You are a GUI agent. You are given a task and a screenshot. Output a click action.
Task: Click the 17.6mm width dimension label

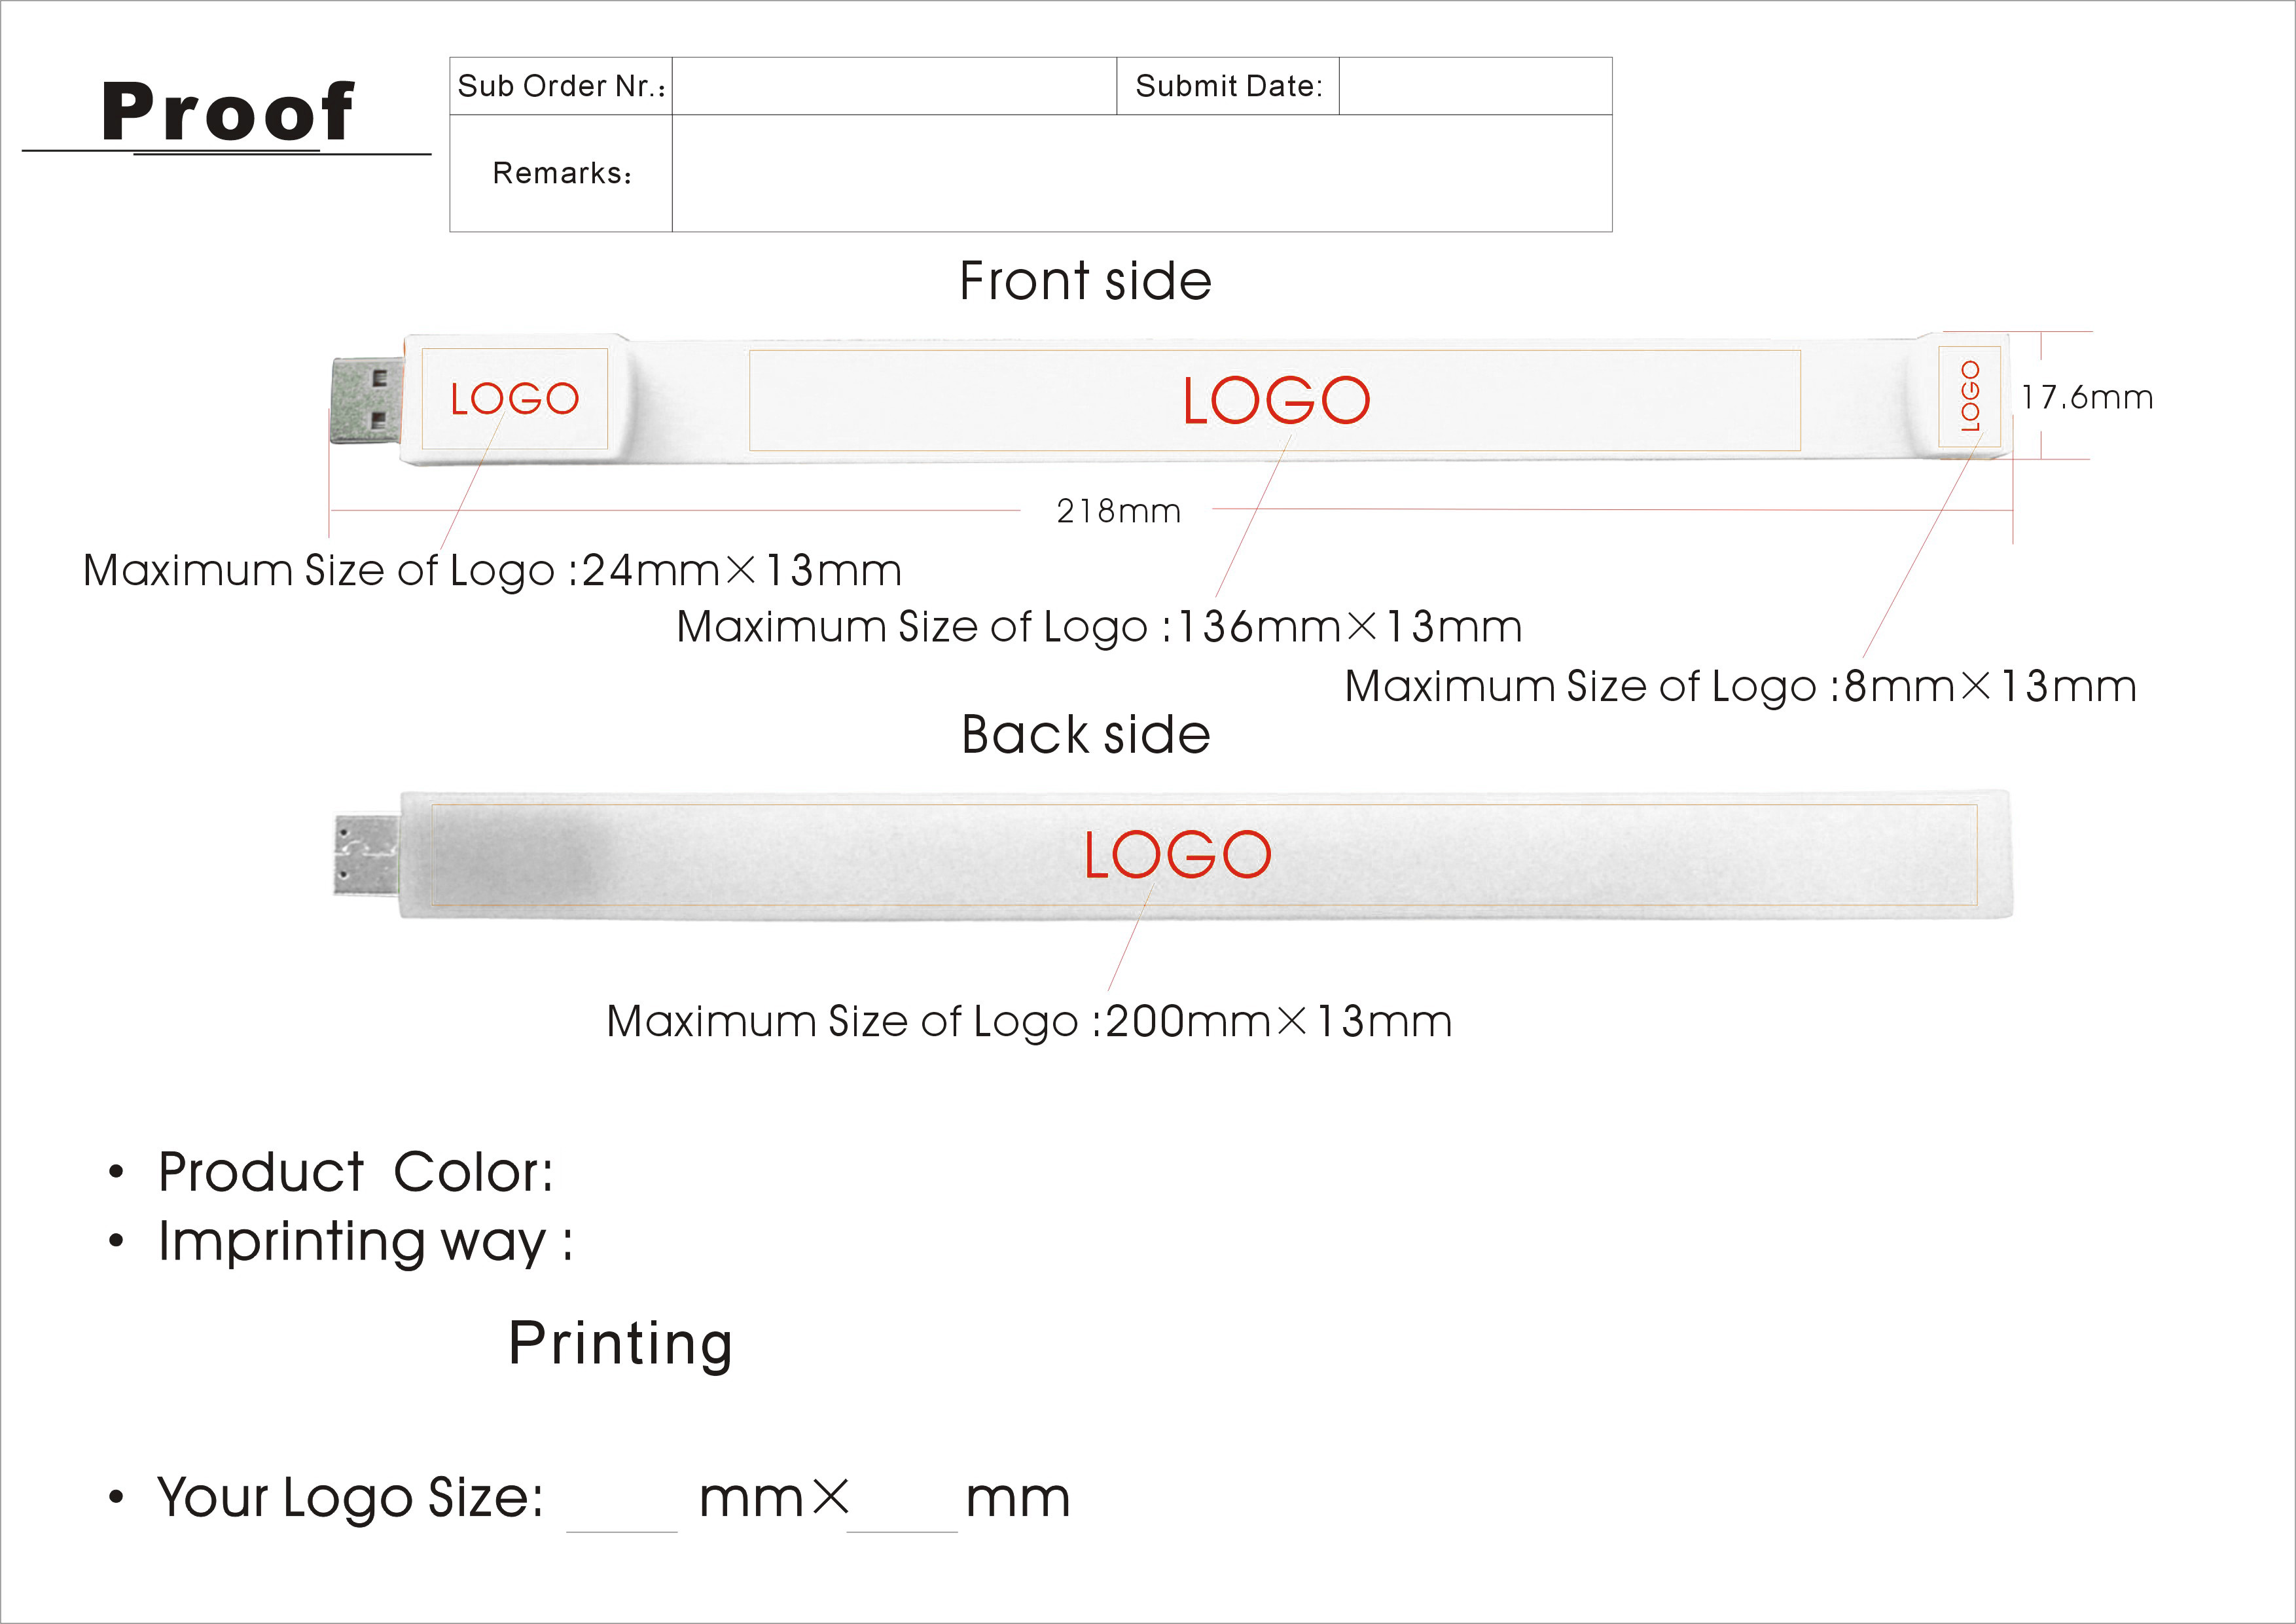[x=2086, y=397]
